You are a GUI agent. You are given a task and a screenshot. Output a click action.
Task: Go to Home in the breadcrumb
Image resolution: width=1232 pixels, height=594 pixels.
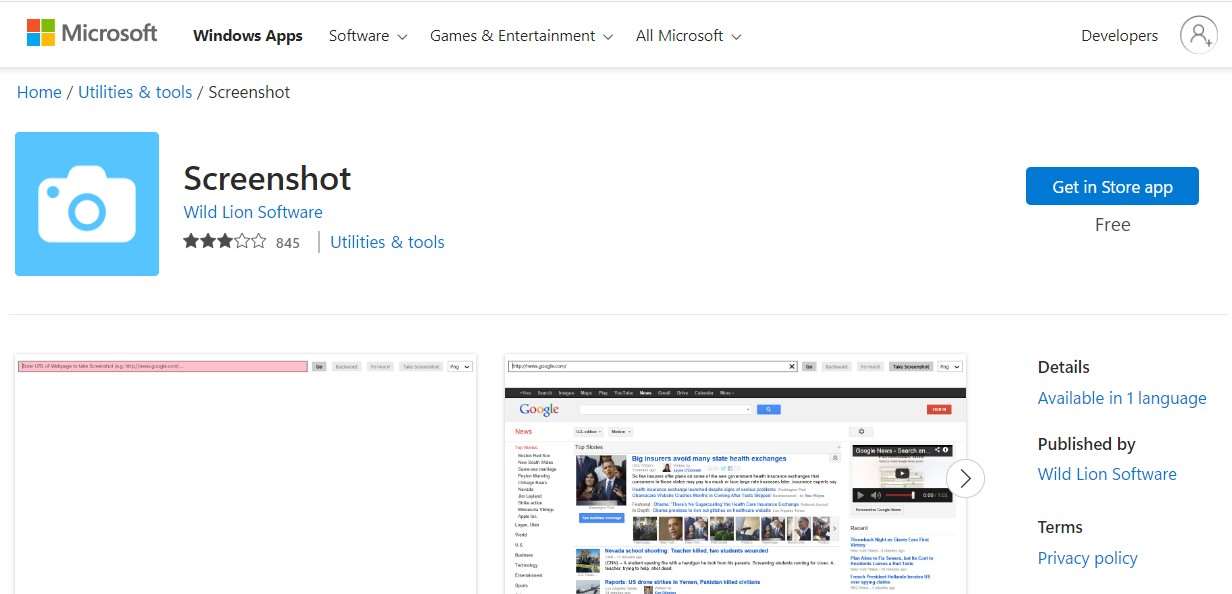coord(39,92)
